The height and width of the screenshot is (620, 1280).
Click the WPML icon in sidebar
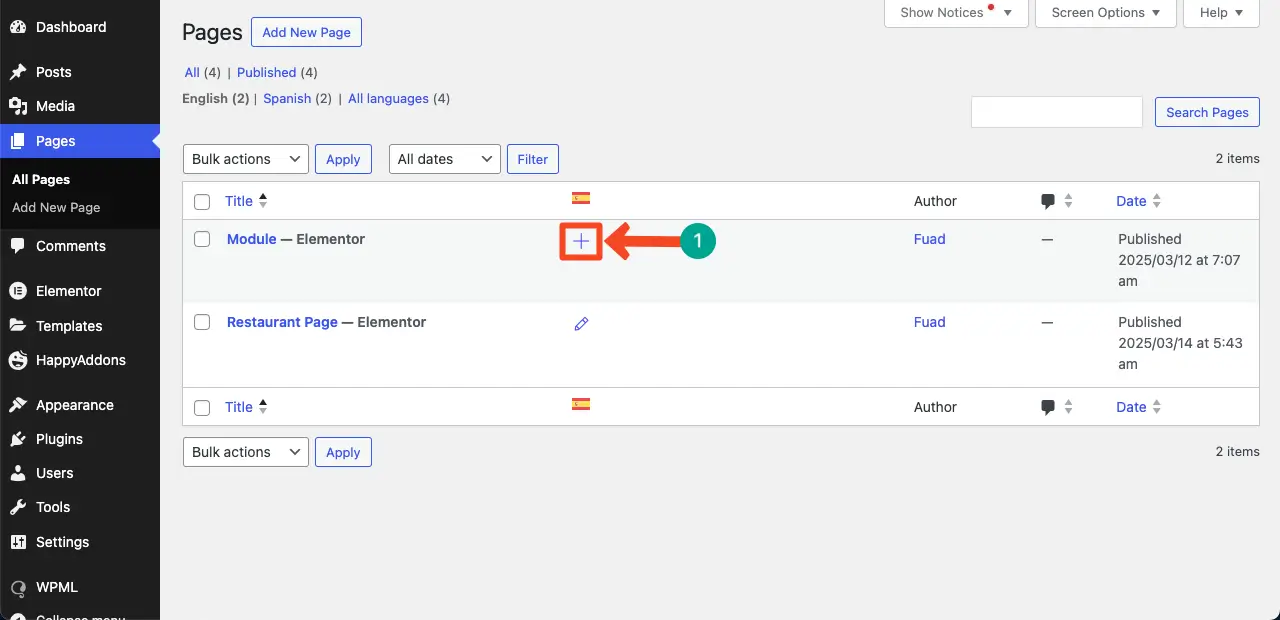(18, 587)
